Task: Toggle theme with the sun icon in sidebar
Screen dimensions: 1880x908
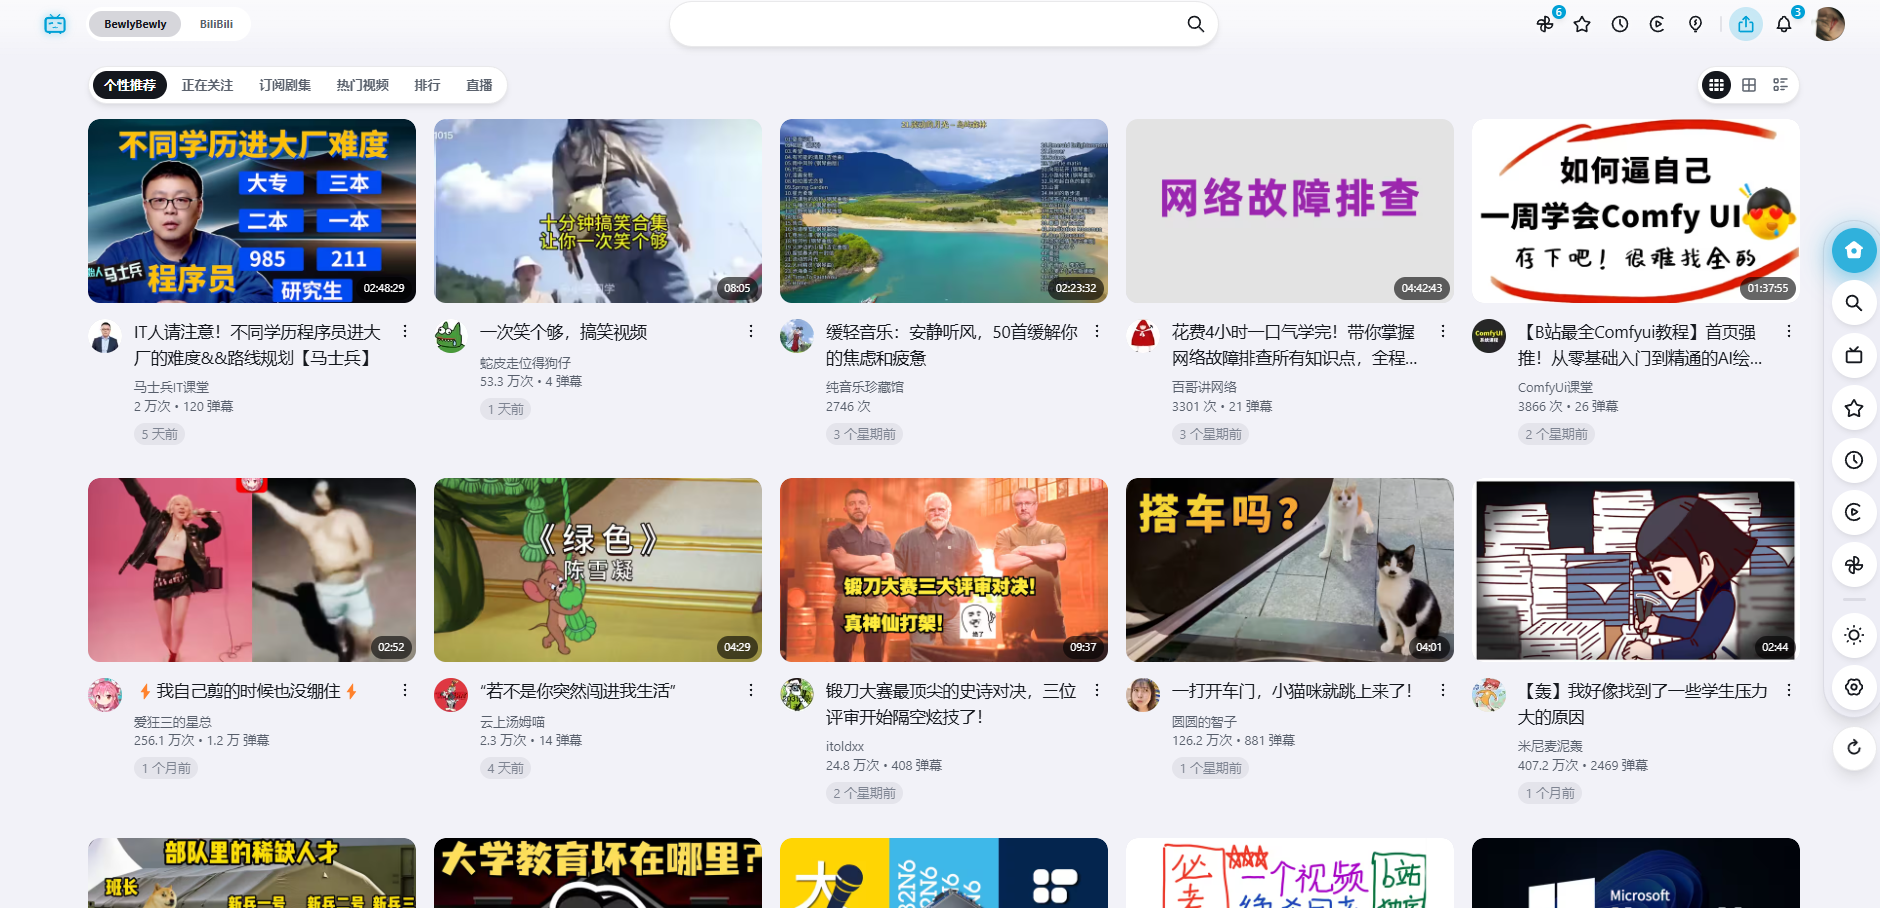Action: click(x=1854, y=634)
